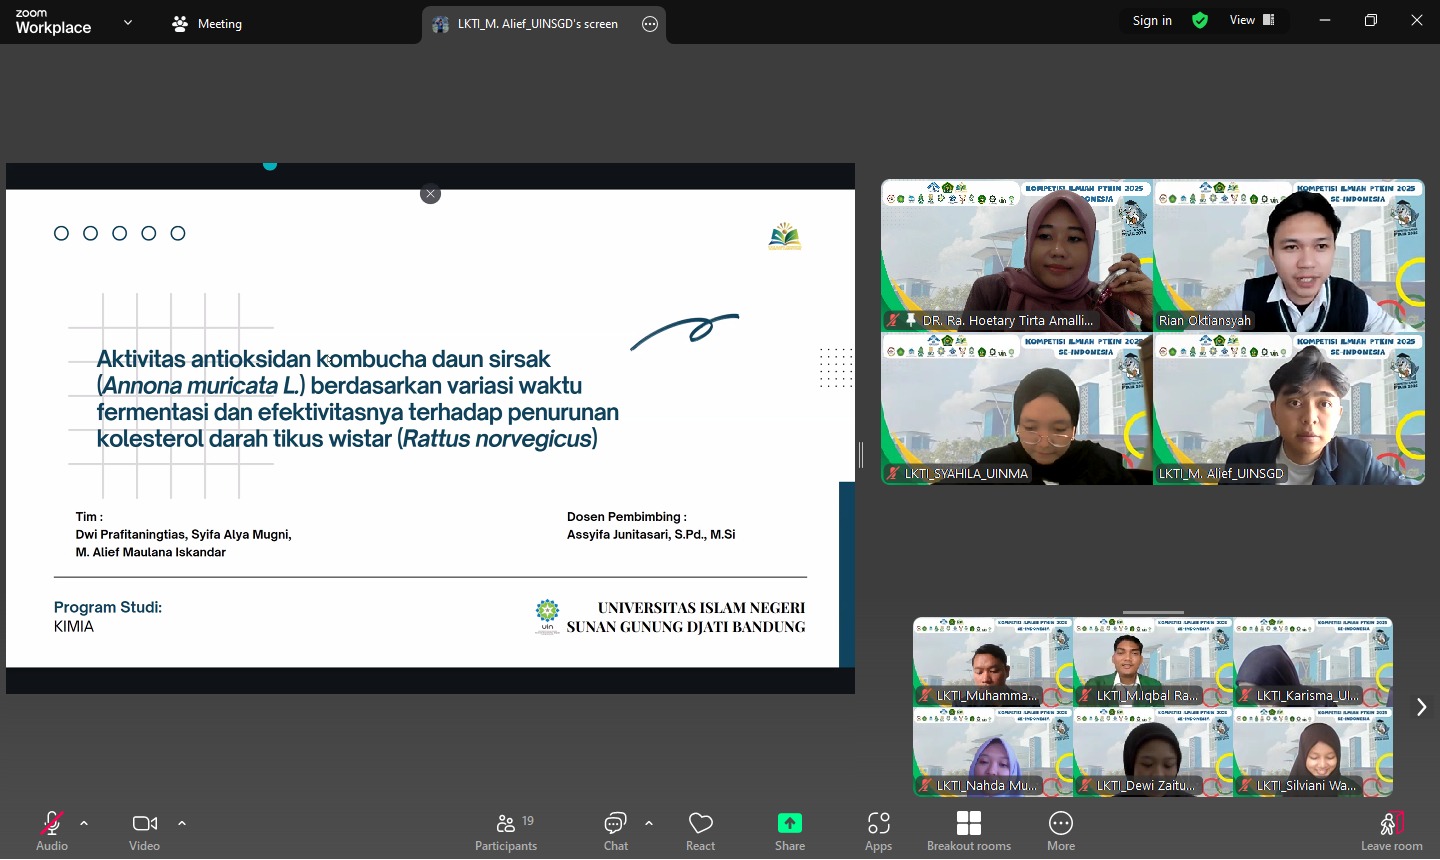Image resolution: width=1440 pixels, height=860 pixels.
Task: Toggle the View layout button
Action: [x=1252, y=20]
